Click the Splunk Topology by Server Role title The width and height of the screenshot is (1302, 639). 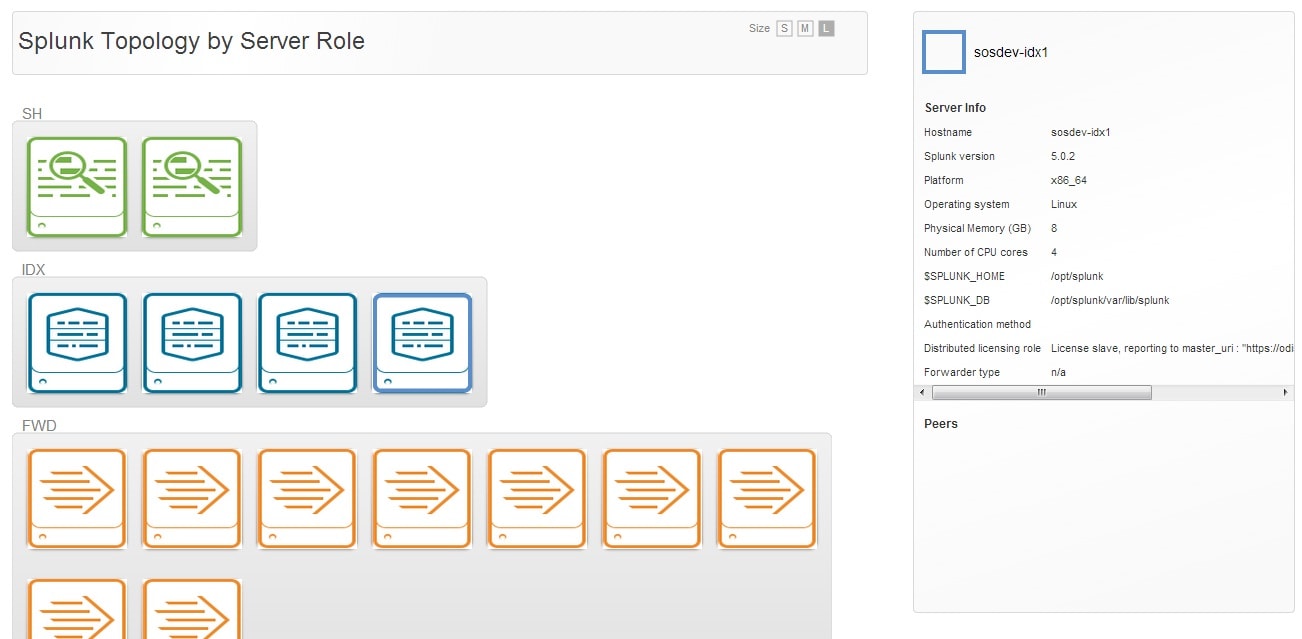[x=191, y=41]
